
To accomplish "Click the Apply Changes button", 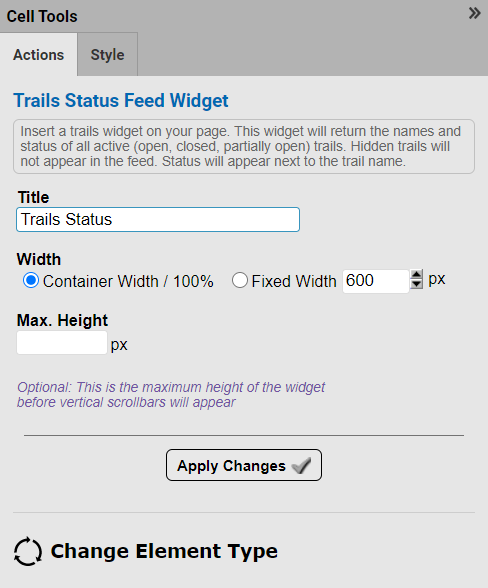I will (244, 465).
